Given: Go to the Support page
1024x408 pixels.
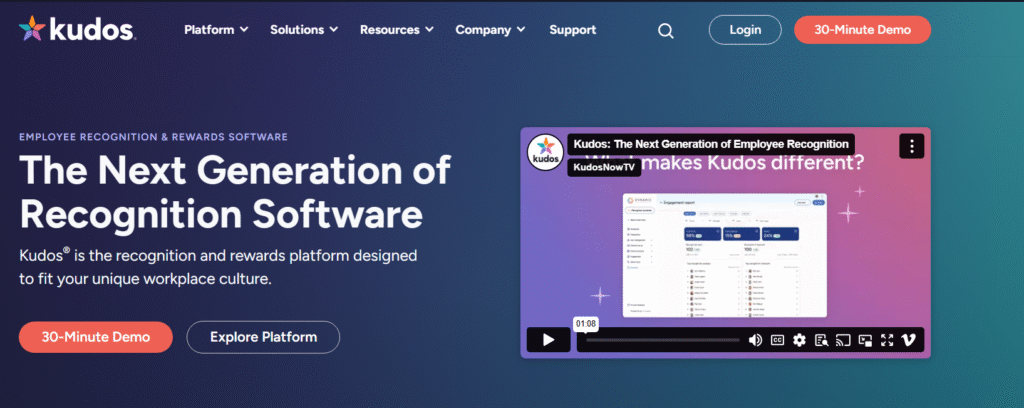Looking at the screenshot, I should [x=573, y=29].
